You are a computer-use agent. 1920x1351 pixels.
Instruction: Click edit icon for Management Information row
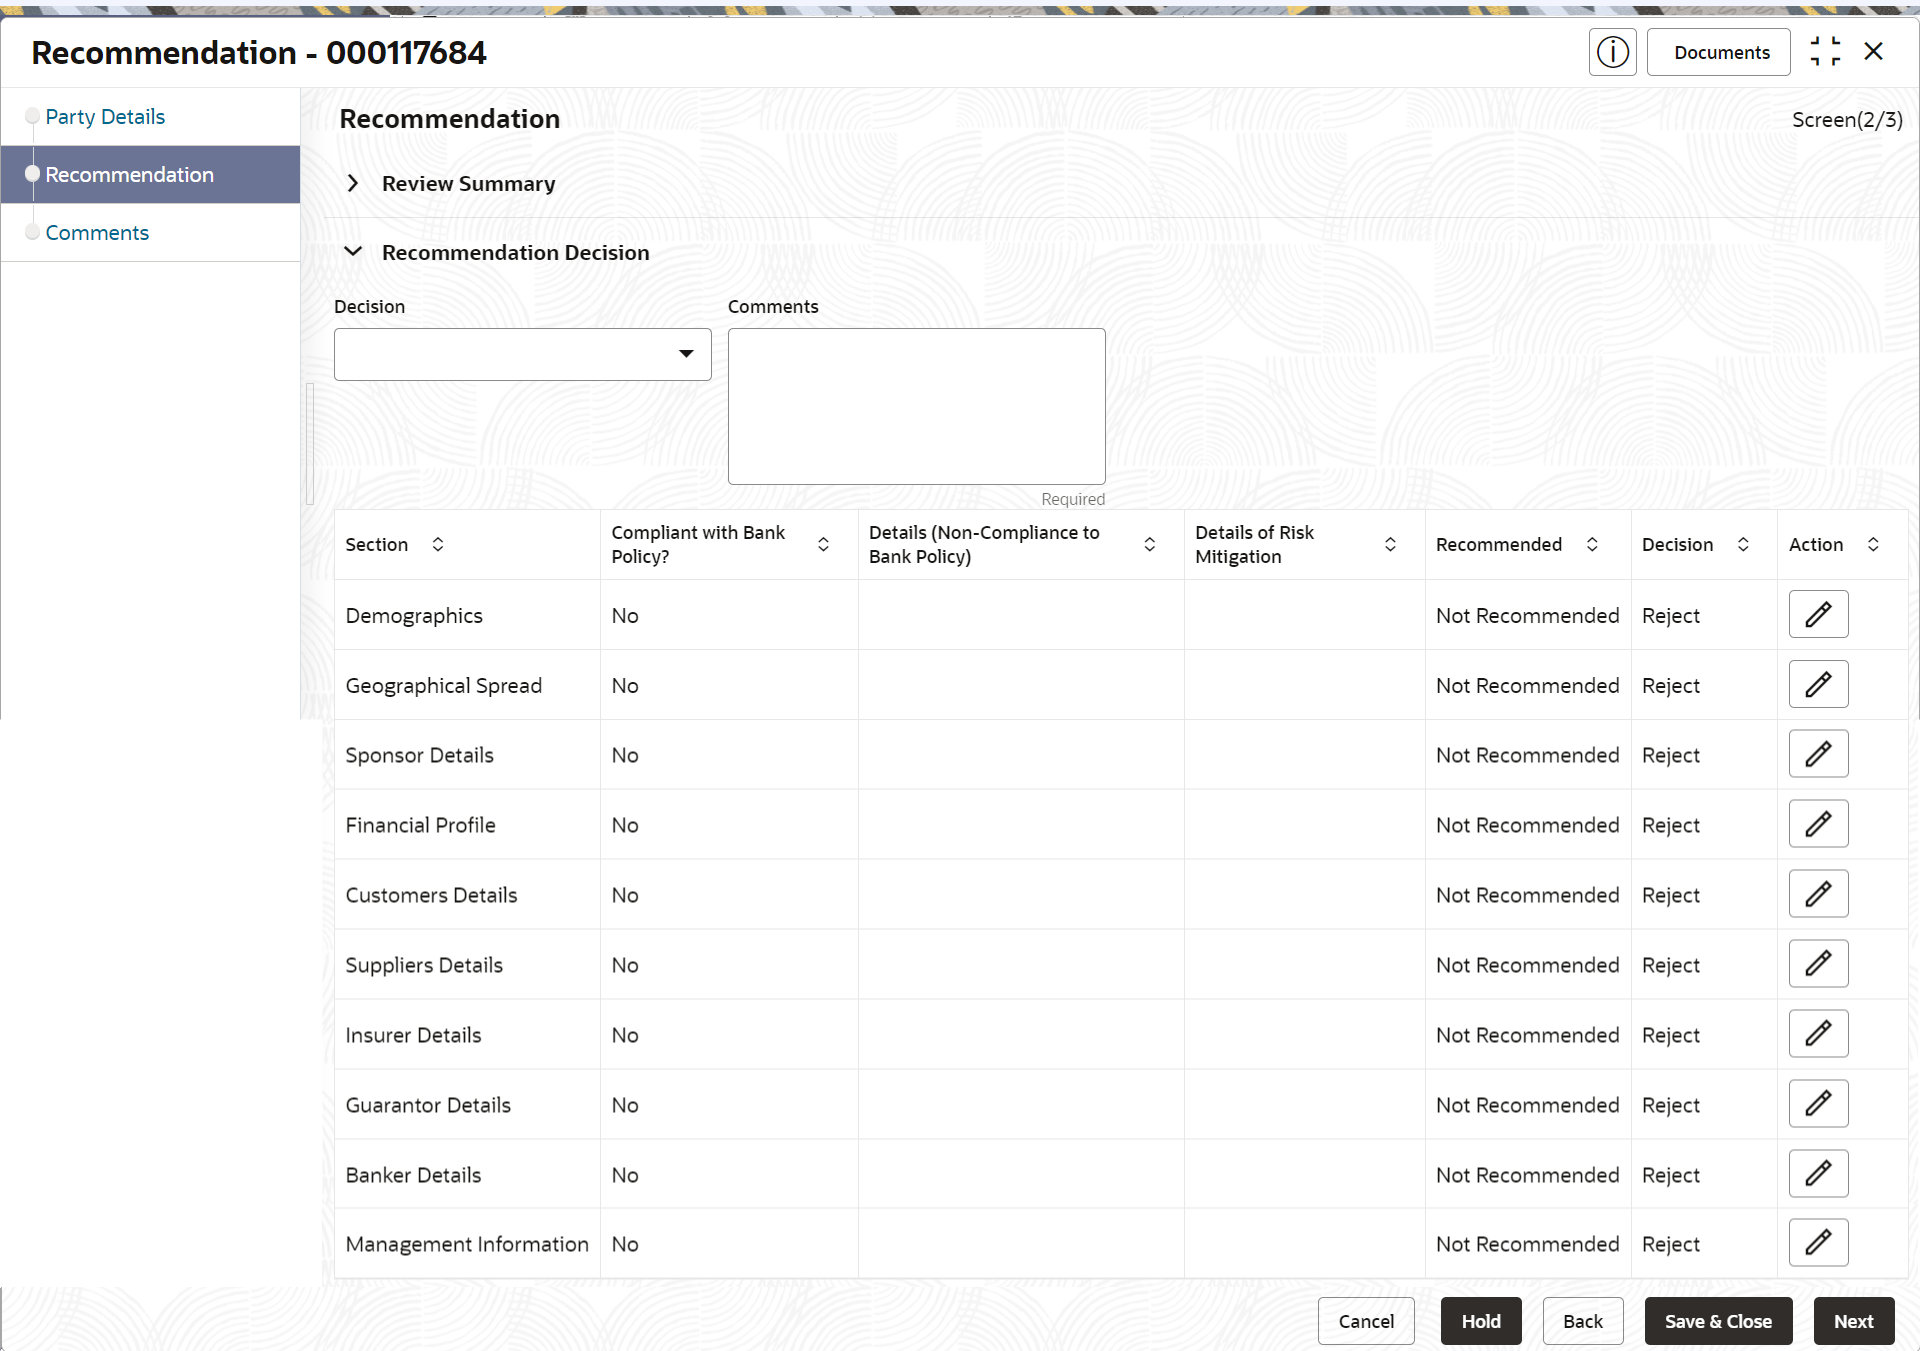[1817, 1243]
